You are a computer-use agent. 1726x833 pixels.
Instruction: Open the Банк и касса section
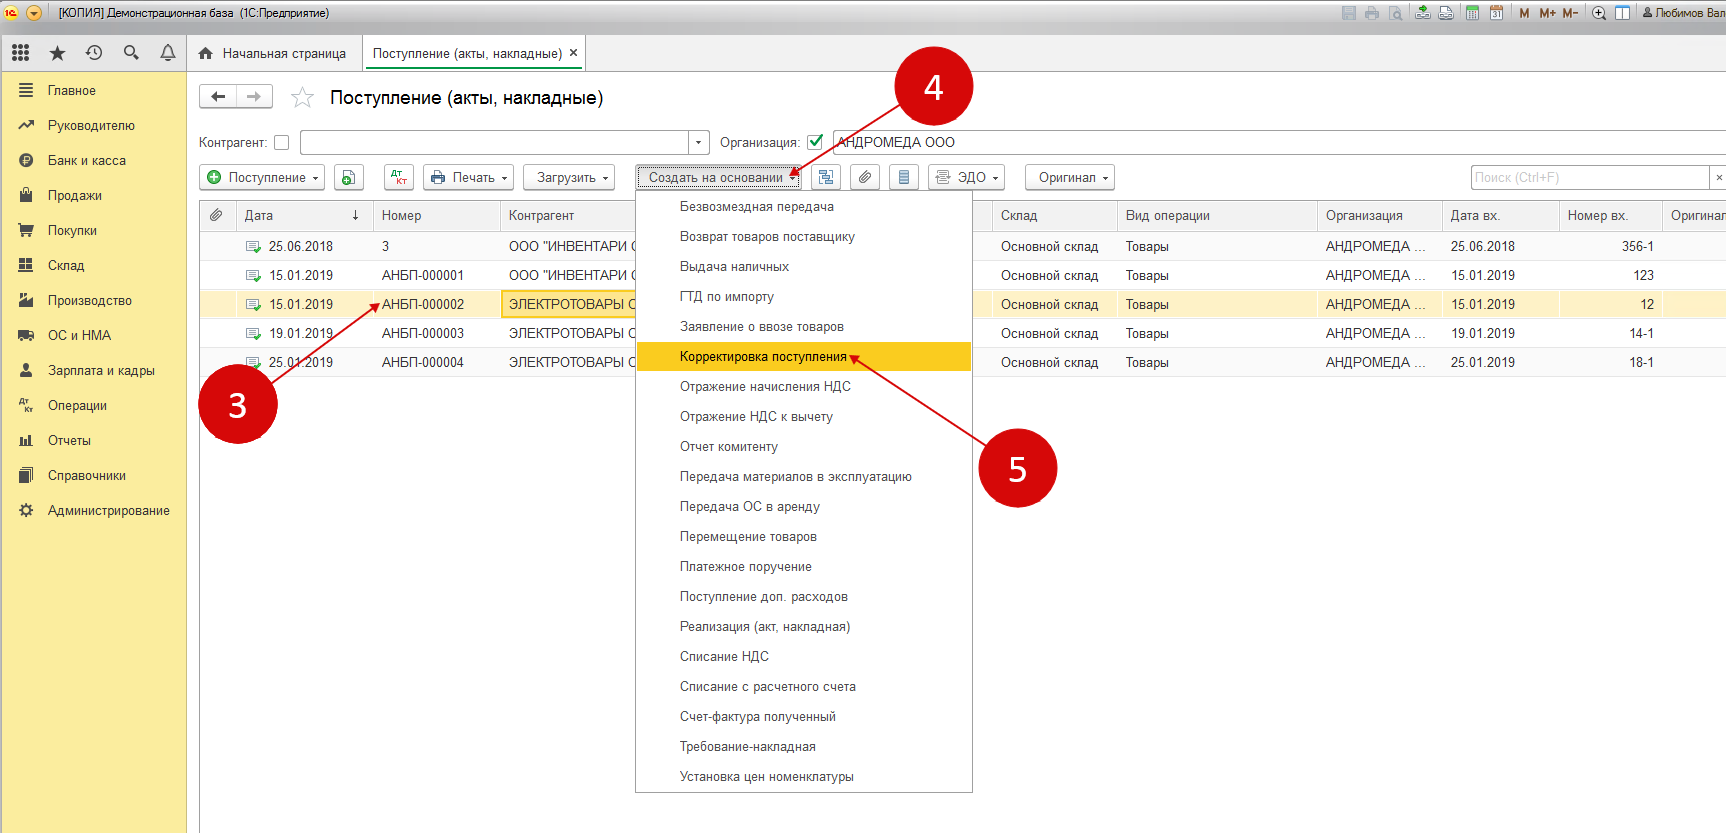(93, 160)
